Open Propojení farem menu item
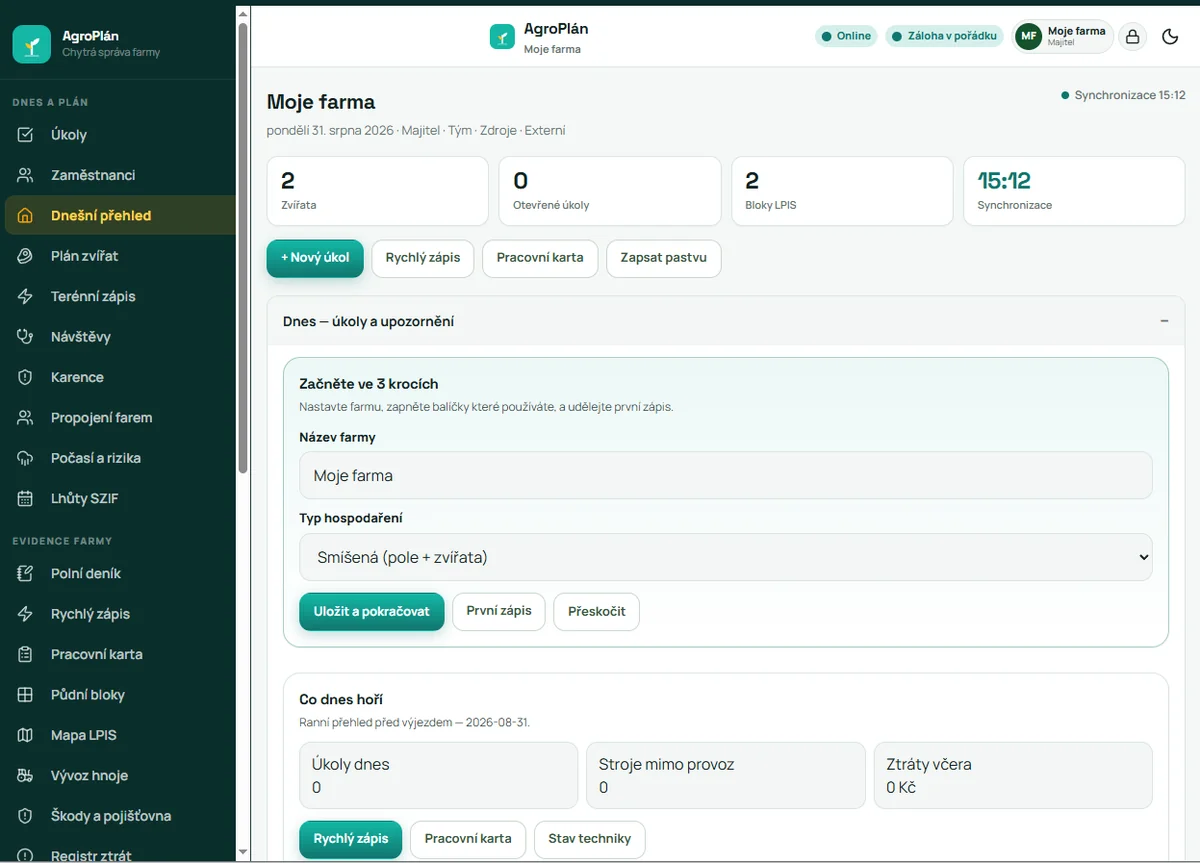 (x=119, y=417)
